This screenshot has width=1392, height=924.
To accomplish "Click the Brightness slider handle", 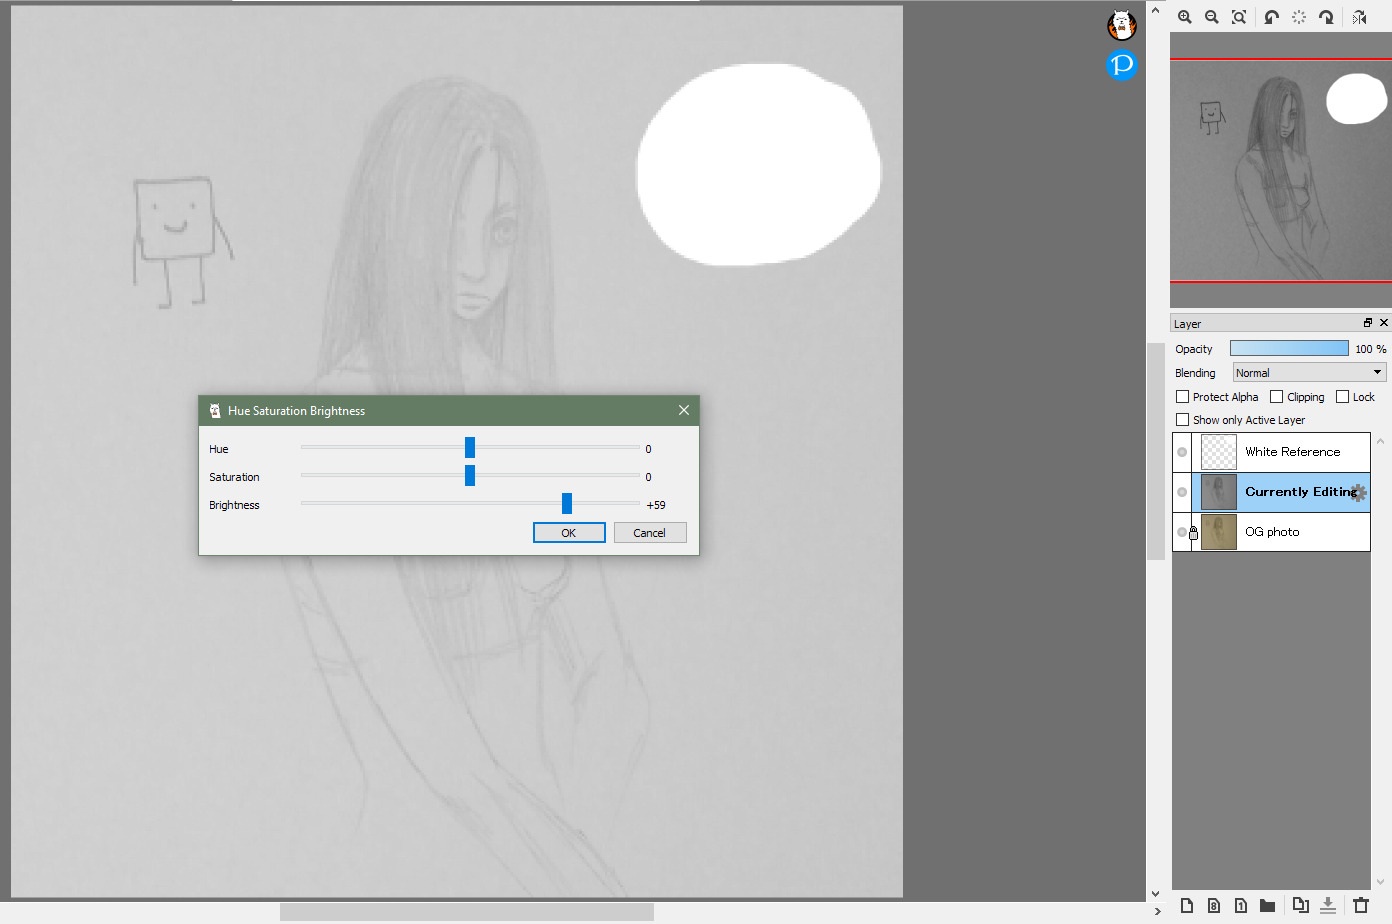I will (567, 503).
